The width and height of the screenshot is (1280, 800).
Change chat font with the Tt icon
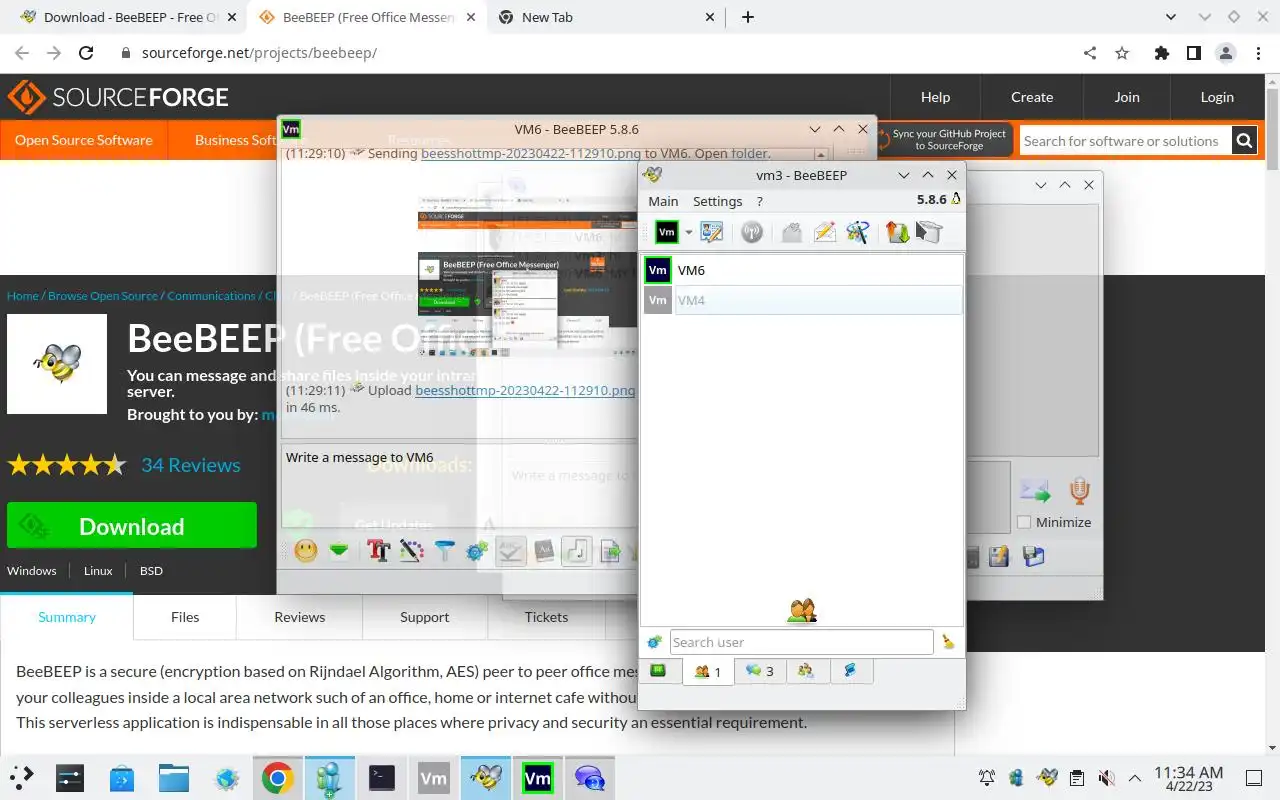click(x=378, y=550)
